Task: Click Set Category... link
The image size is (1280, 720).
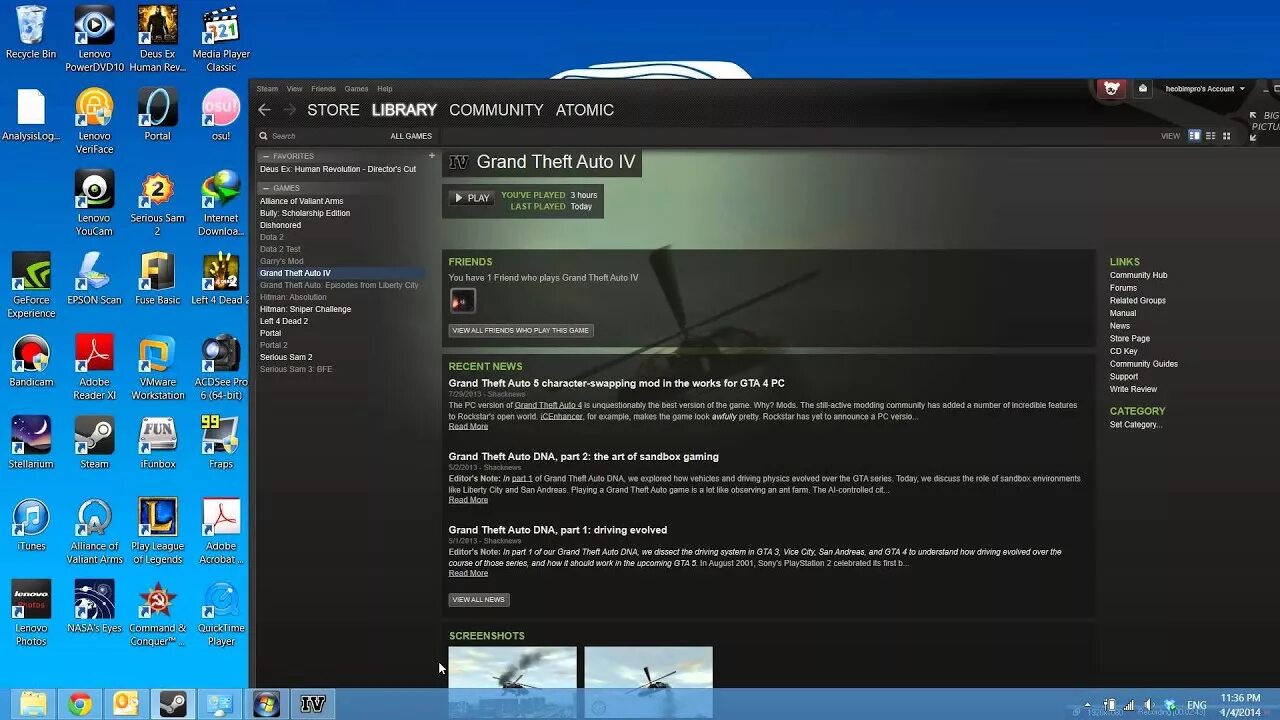Action: [x=1136, y=425]
